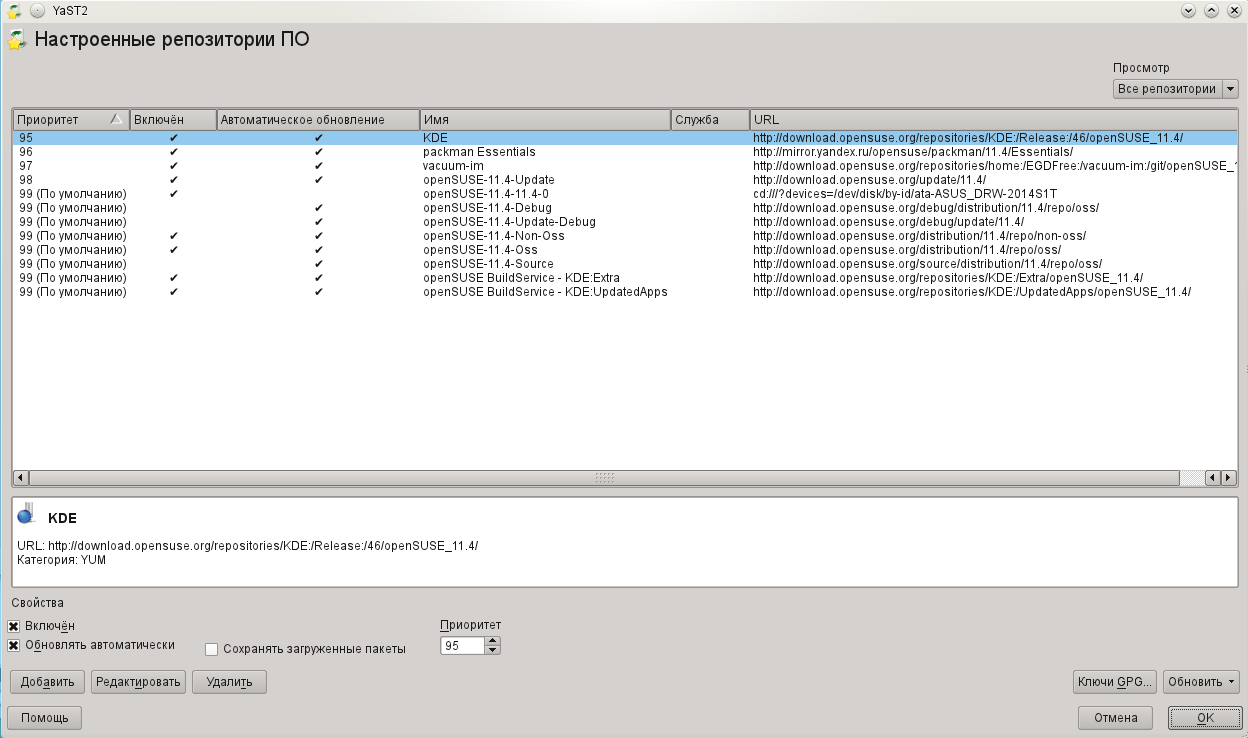This screenshot has width=1248, height=738.
Task: Select the openSUSE-11.4-Oss row
Action: click(x=626, y=250)
